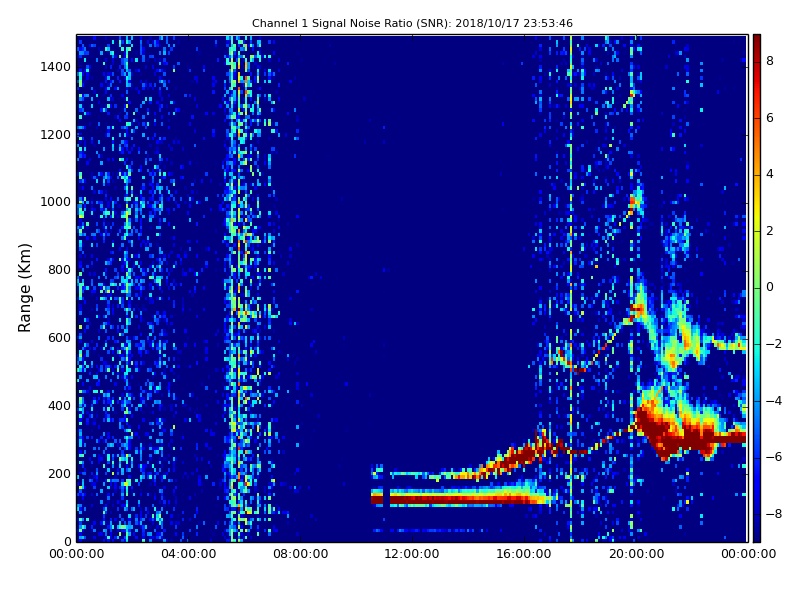Screen dimensions: 800x600
Task: Click the 600 range tick label
Action: [x=59, y=338]
